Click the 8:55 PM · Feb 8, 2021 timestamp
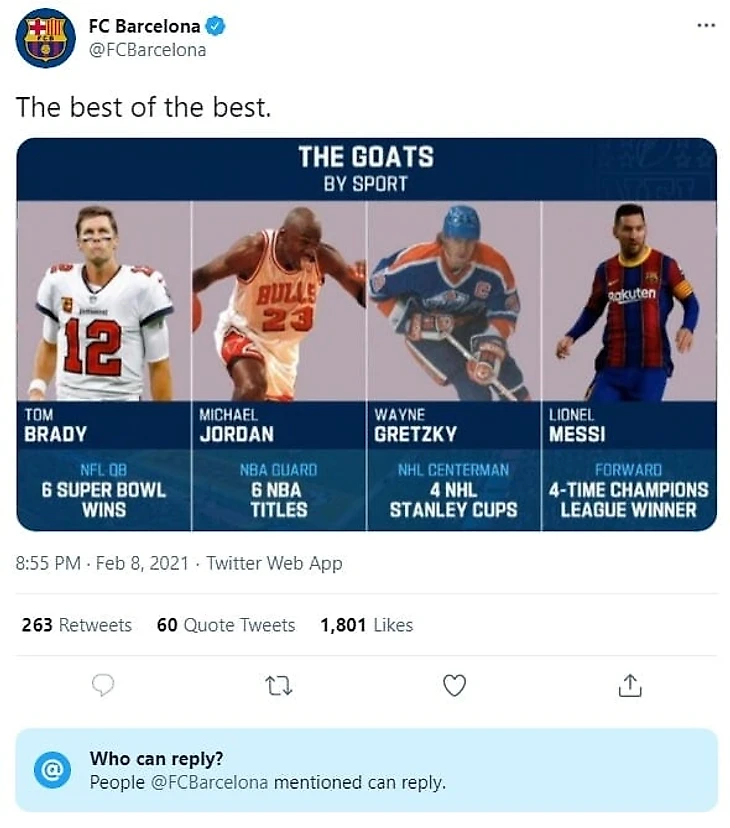Viewport: 730px width, 828px height. point(102,563)
